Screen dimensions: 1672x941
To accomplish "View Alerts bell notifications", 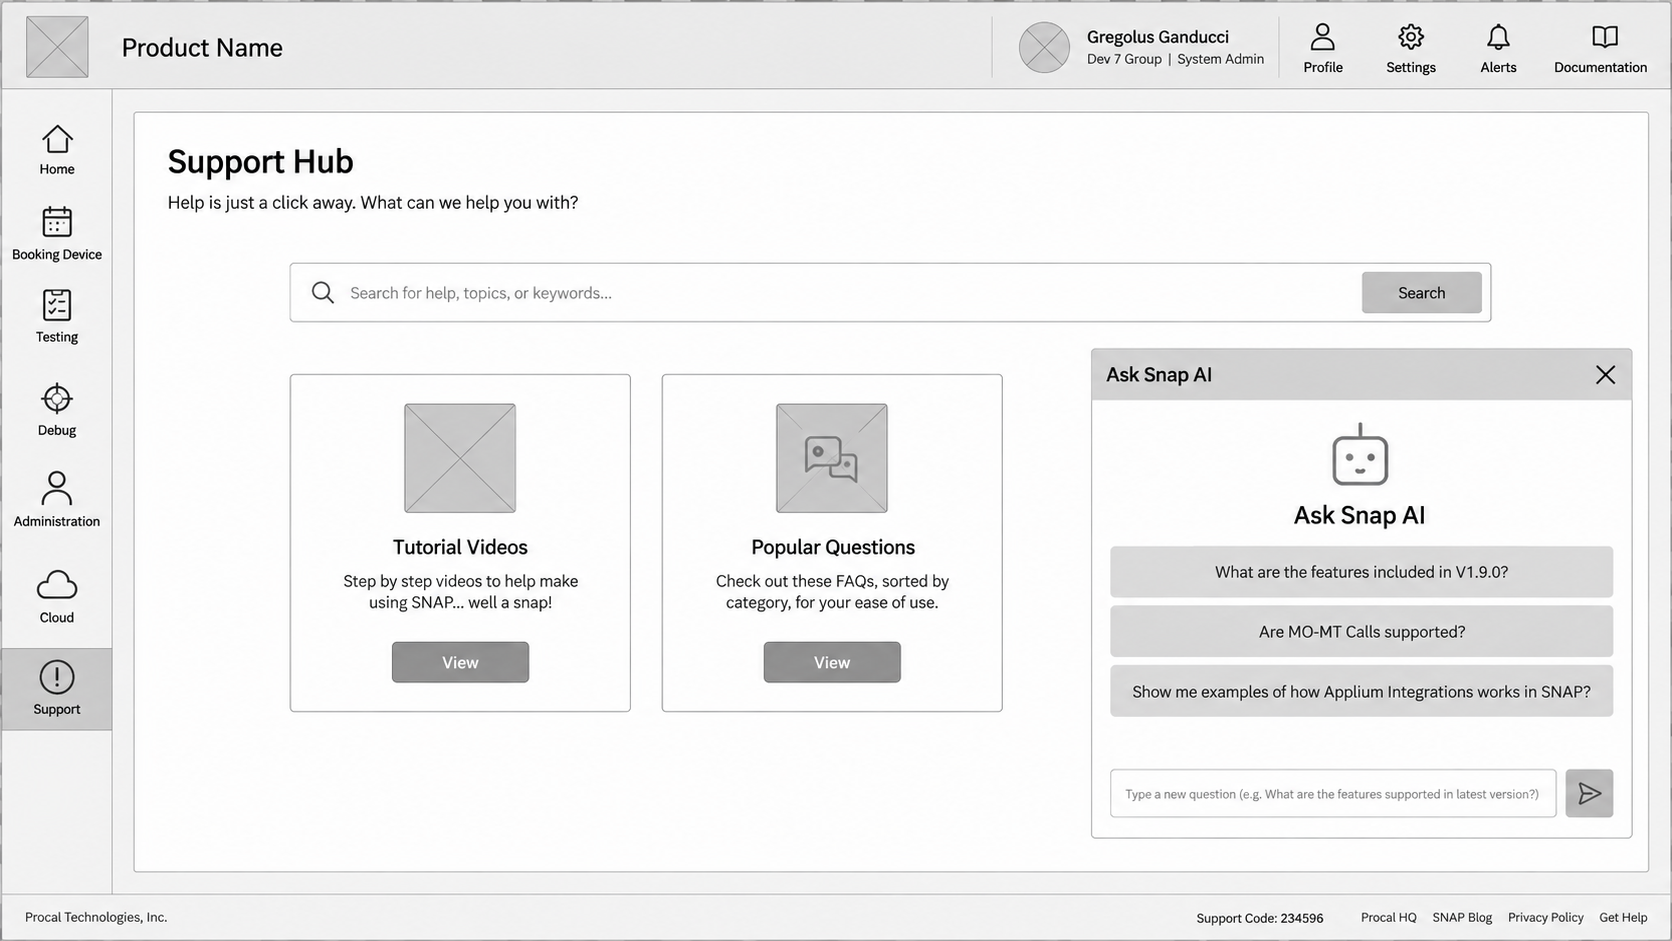I will [x=1498, y=48].
